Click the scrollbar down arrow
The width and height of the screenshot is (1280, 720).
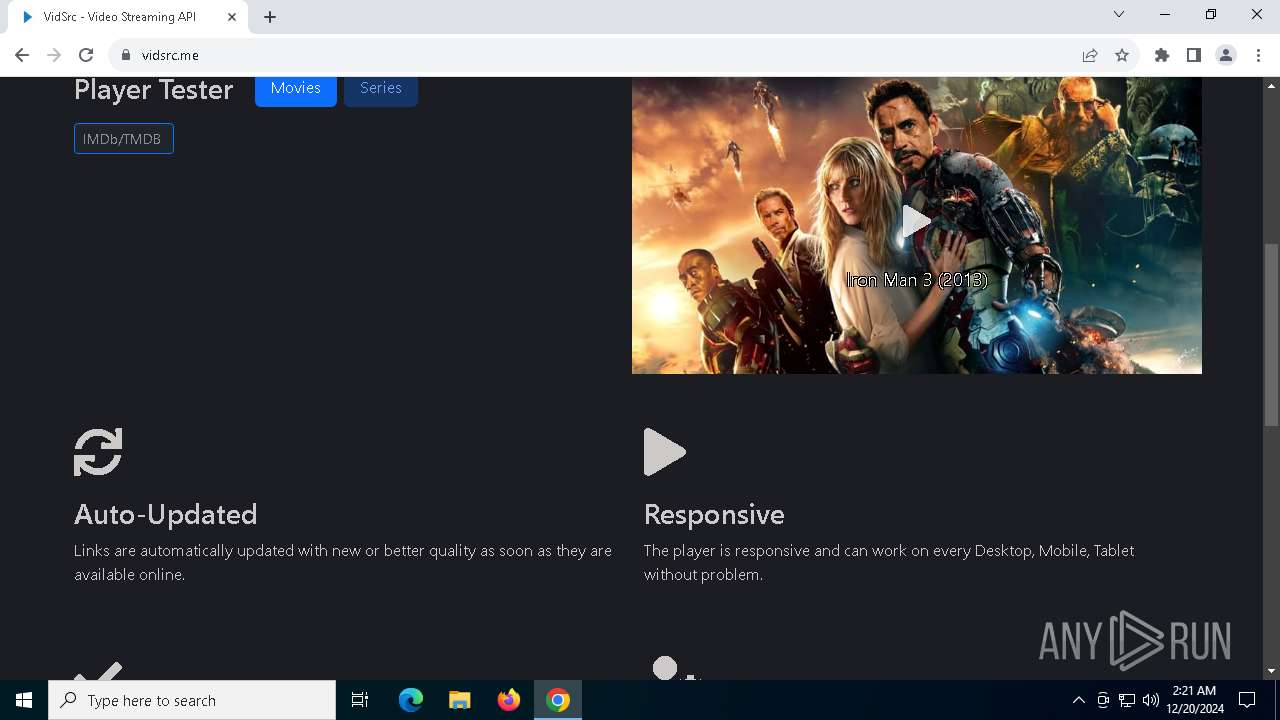click(1271, 671)
